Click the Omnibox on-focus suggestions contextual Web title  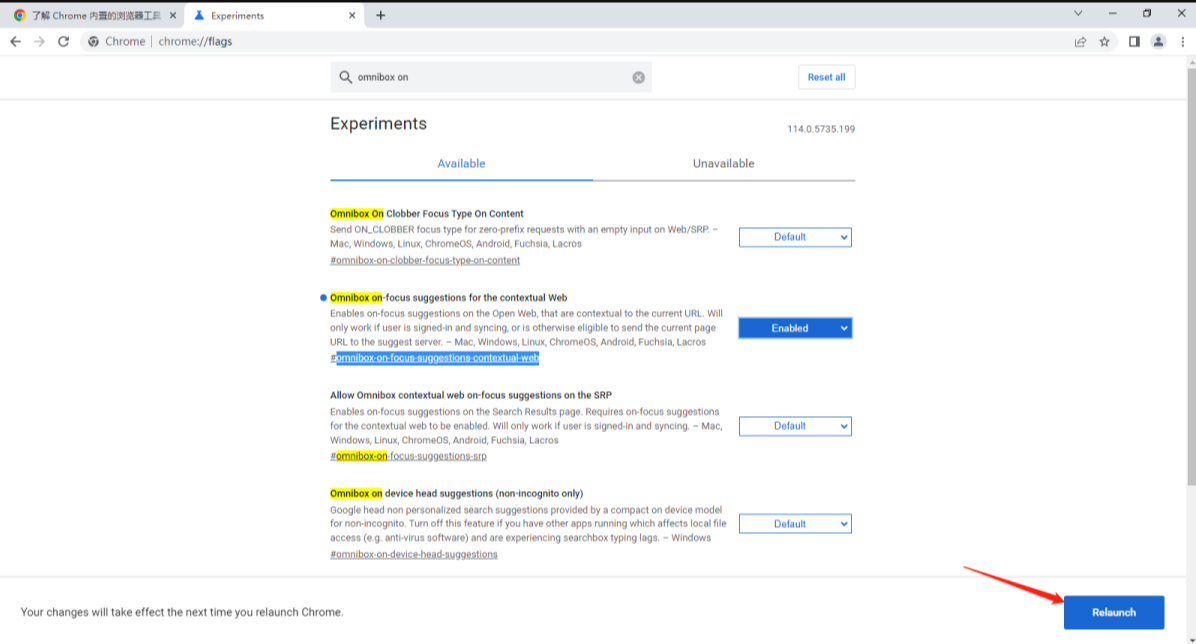point(448,298)
